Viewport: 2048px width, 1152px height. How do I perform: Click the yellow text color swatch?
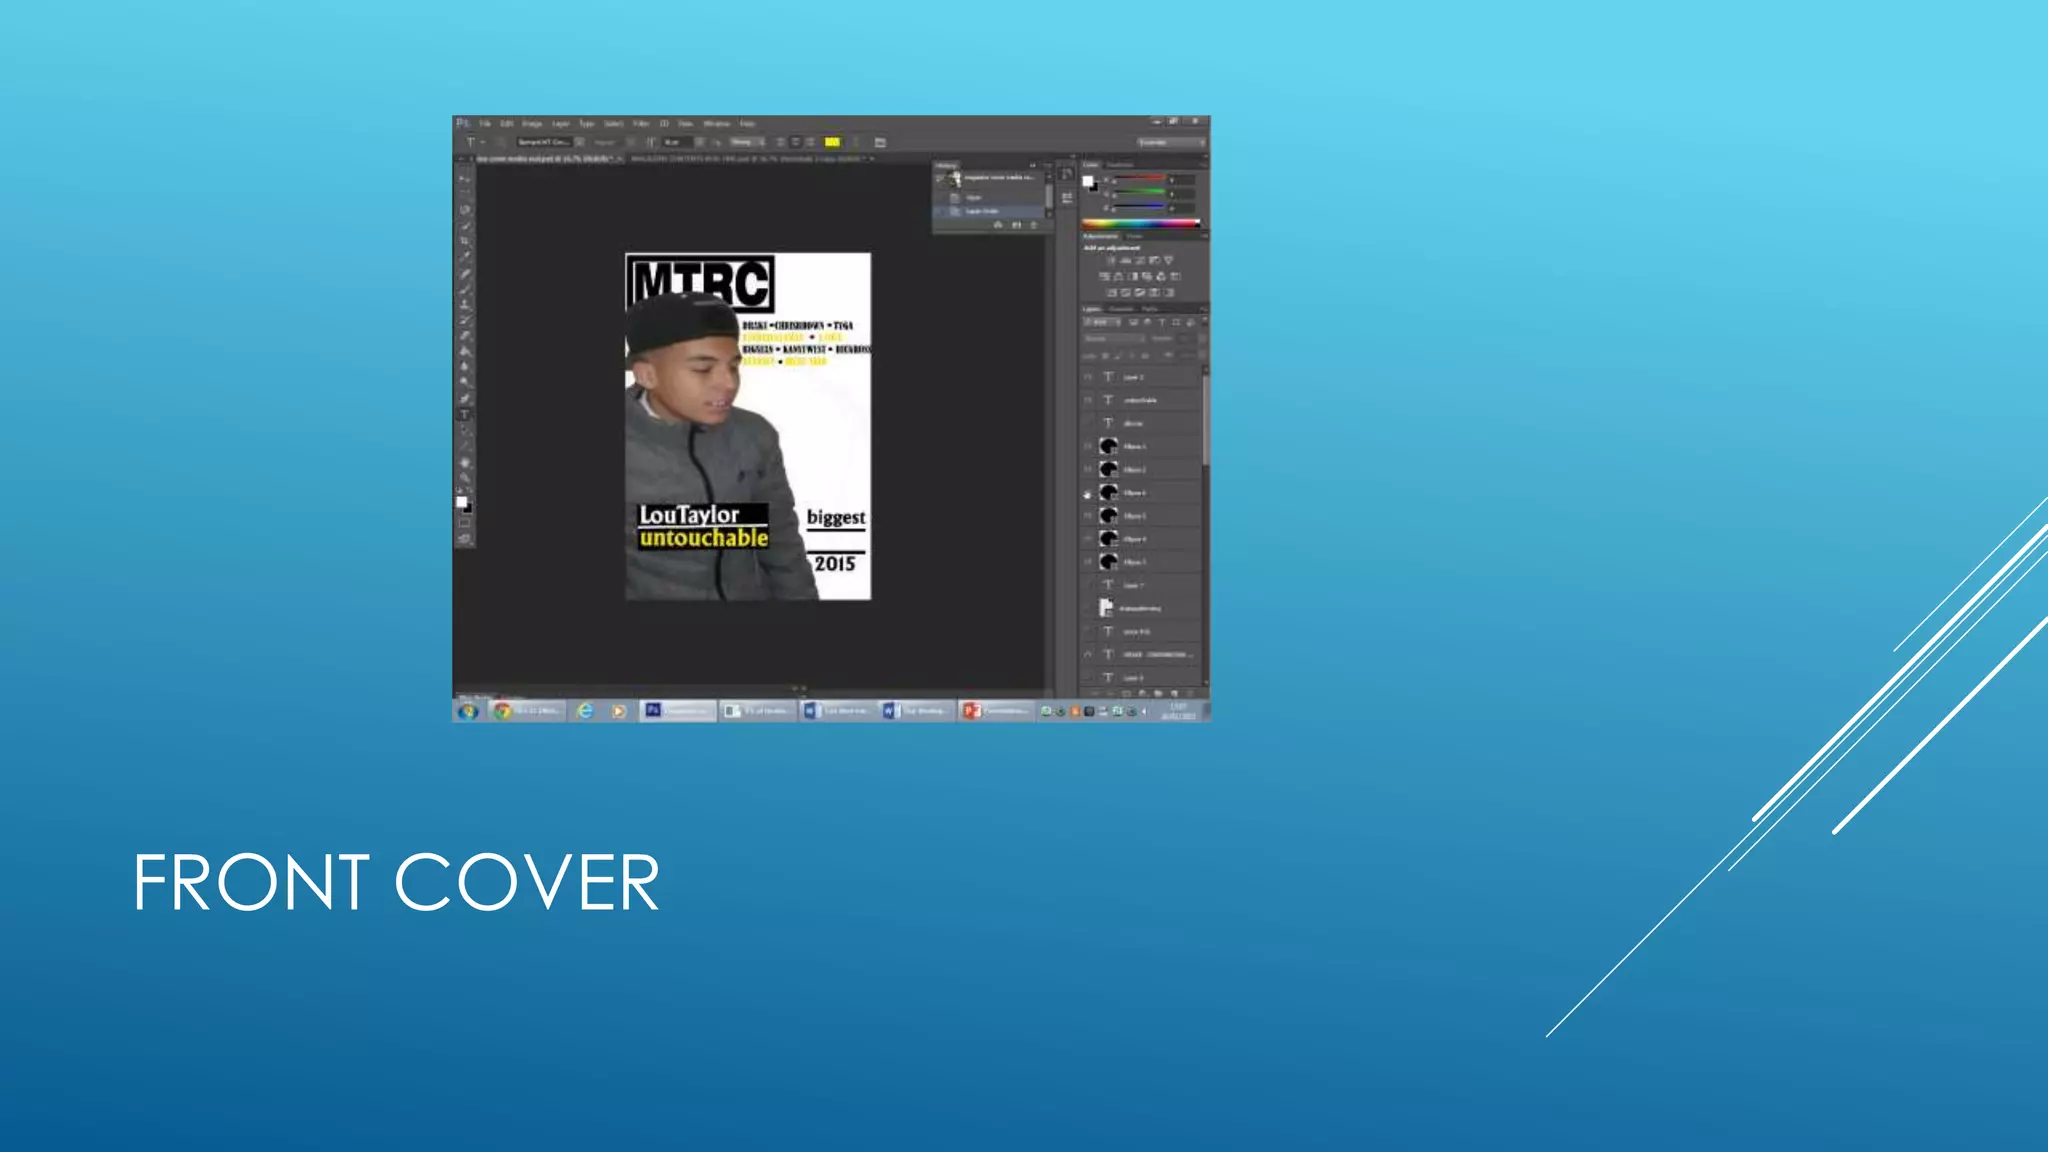tap(832, 142)
